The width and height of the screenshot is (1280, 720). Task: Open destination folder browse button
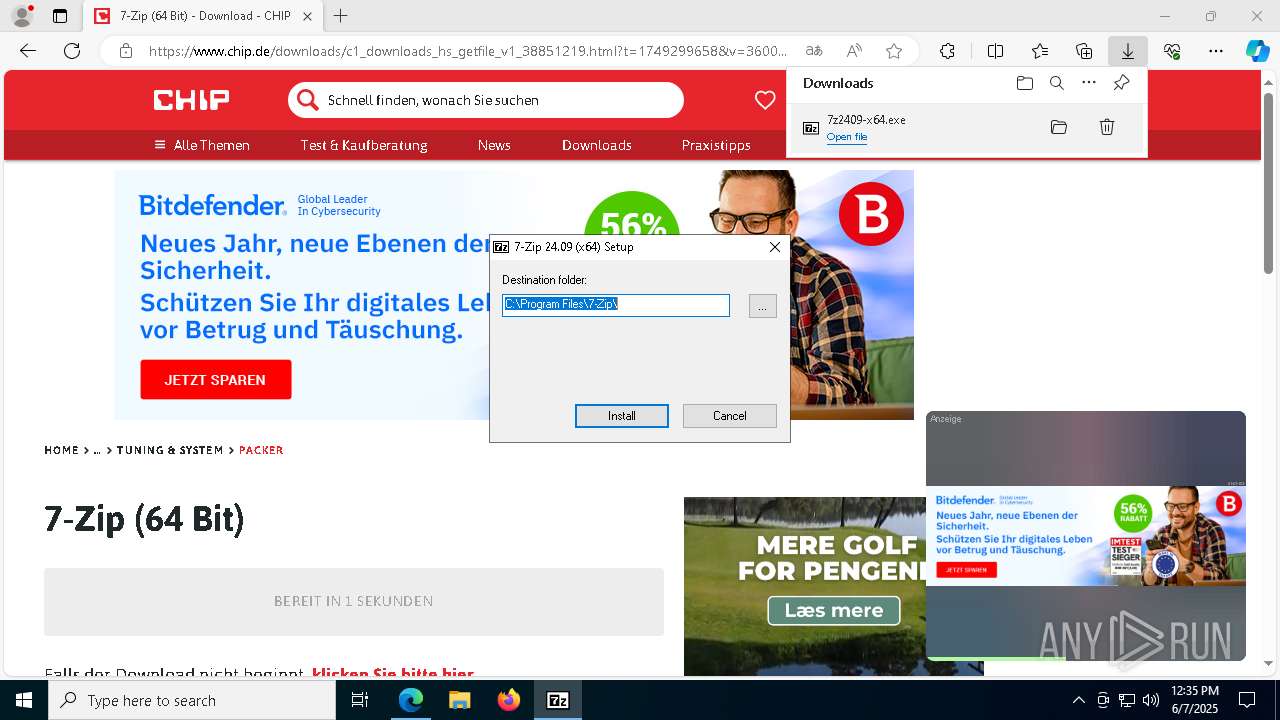pos(762,306)
